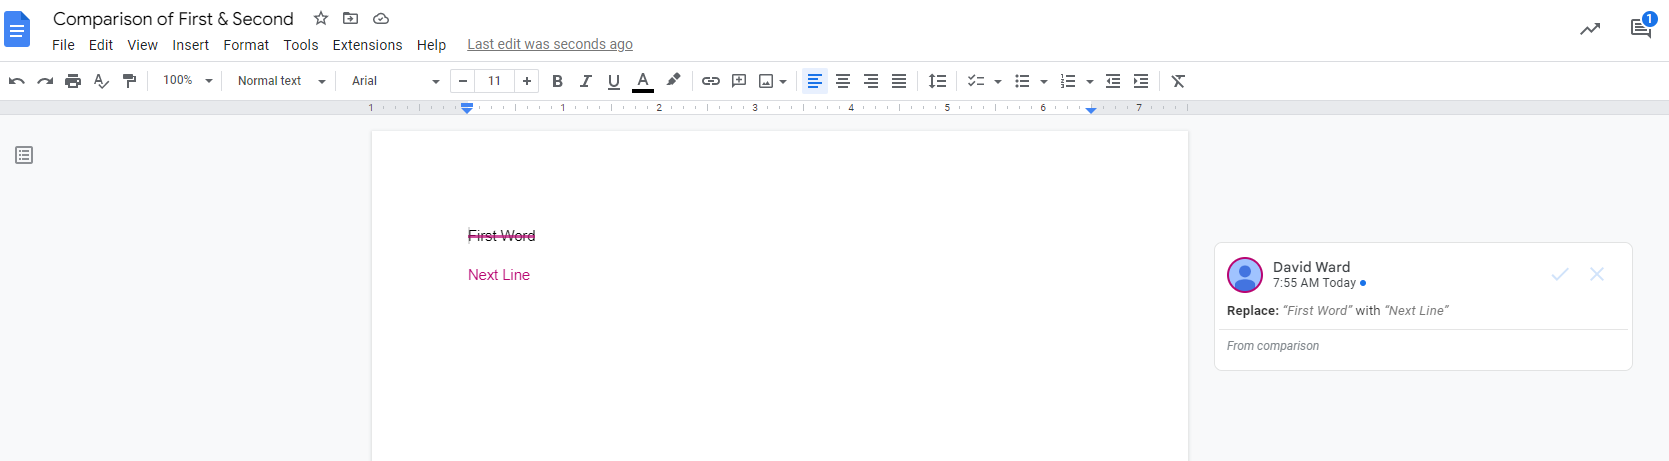1669x461 pixels.
Task: Click the spelling and grammar check icon
Action: click(x=101, y=81)
